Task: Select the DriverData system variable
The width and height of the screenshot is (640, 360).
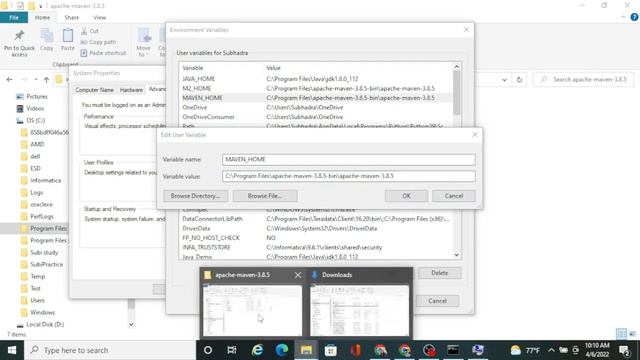Action: [x=316, y=229]
